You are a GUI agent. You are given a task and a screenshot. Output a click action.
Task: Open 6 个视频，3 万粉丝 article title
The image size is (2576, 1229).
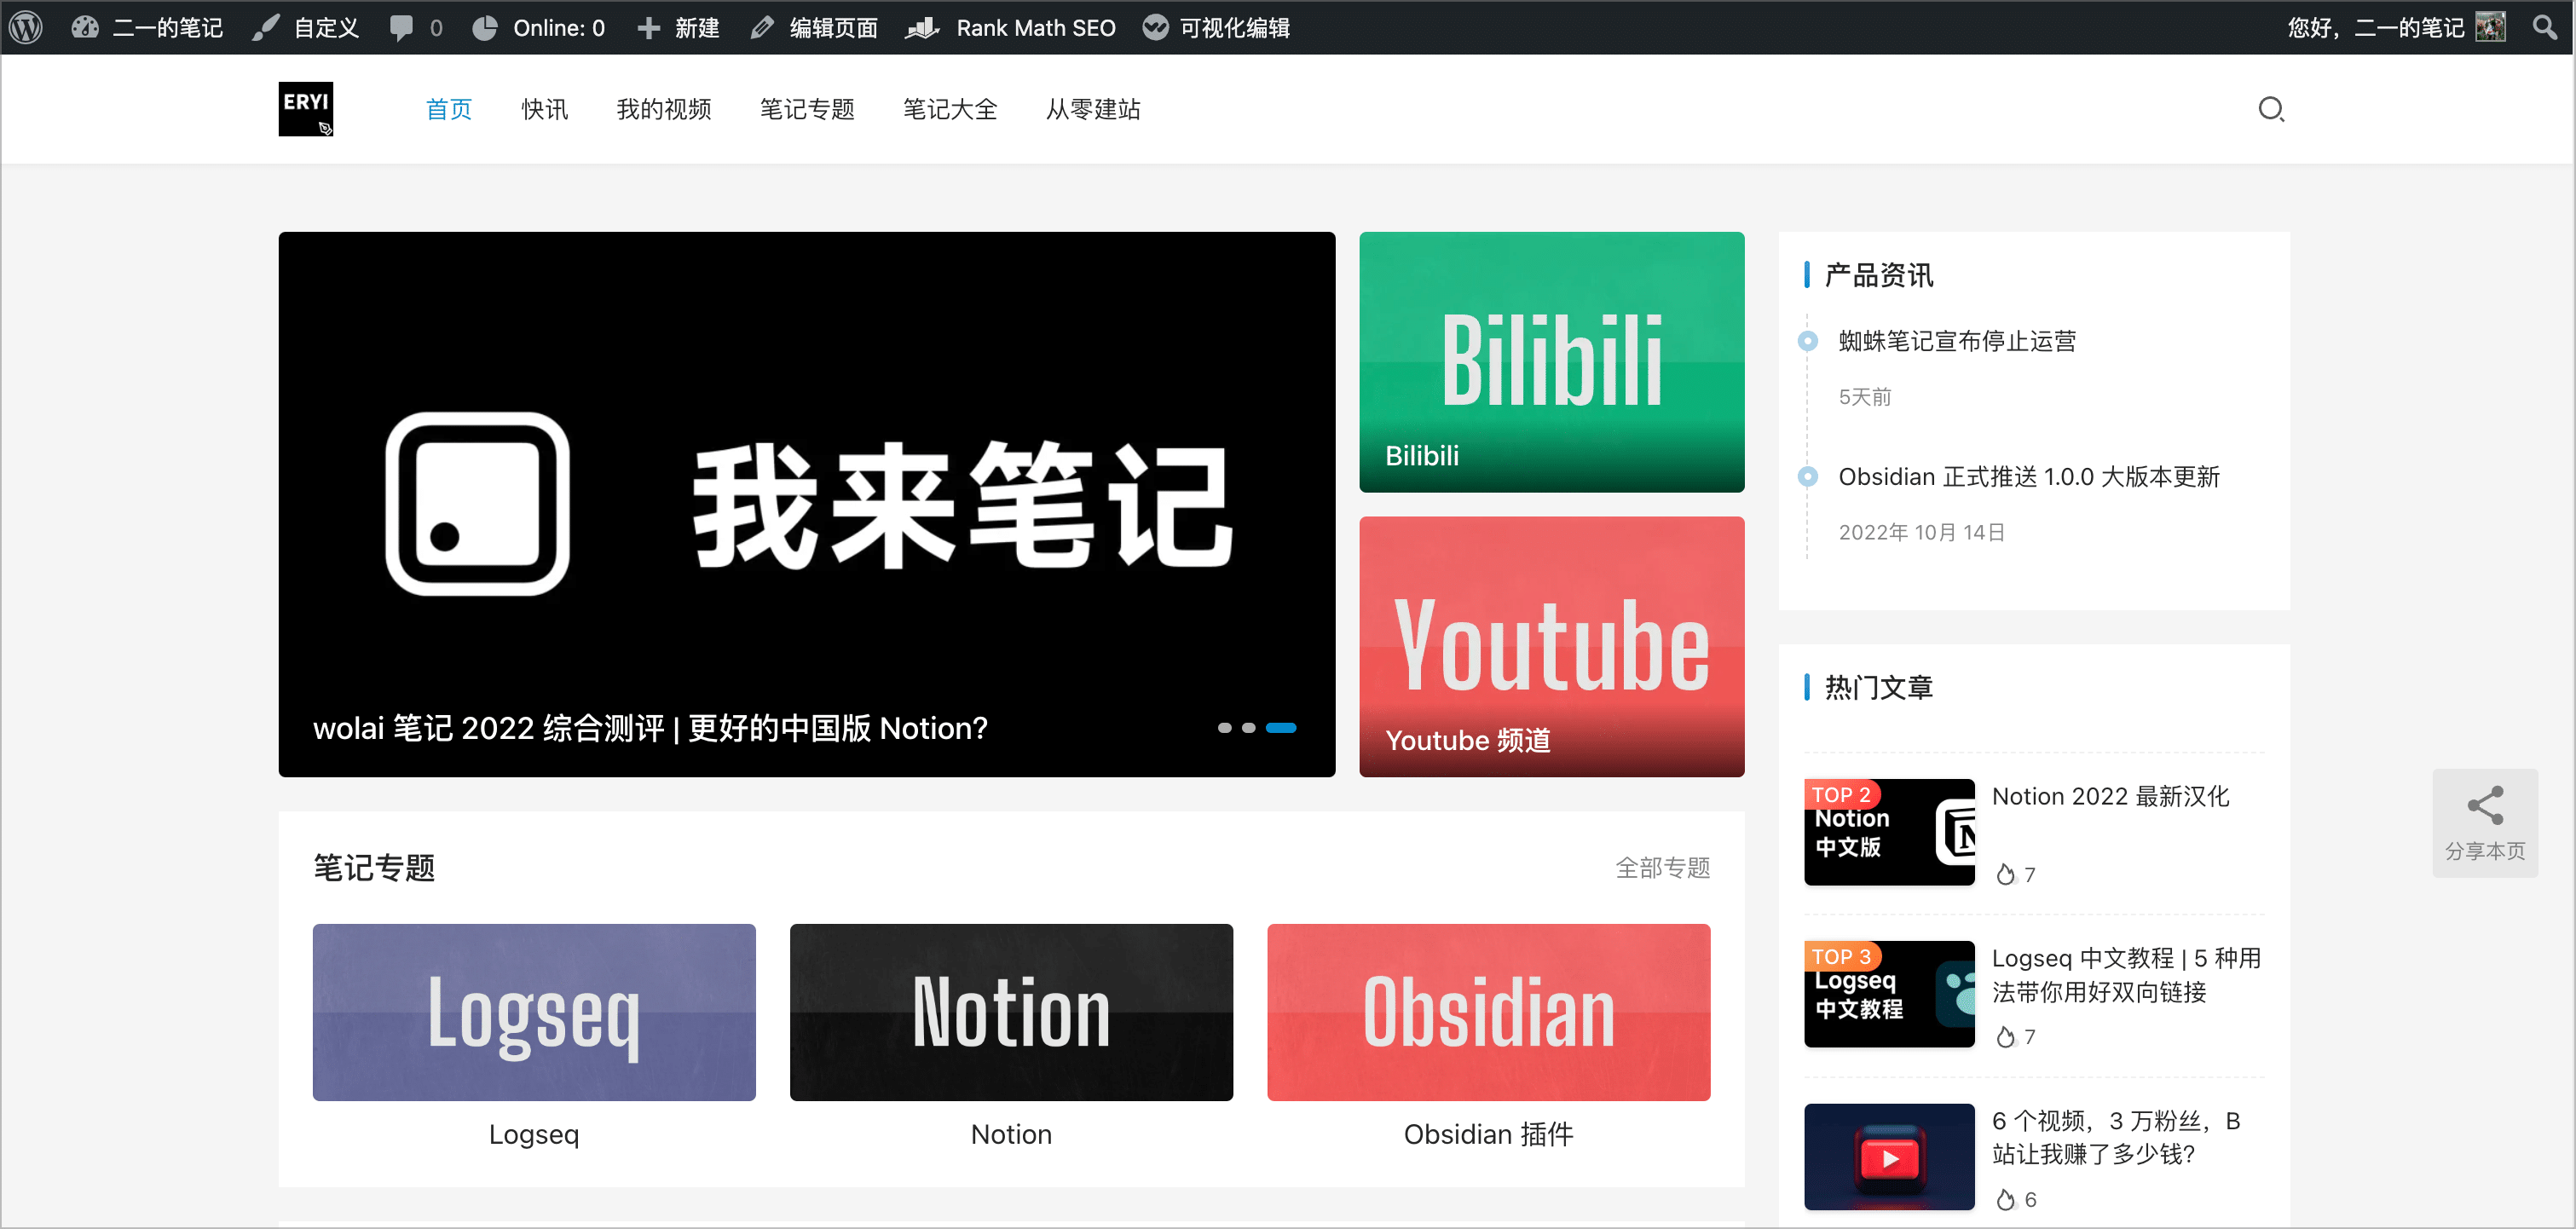(x=2116, y=1137)
